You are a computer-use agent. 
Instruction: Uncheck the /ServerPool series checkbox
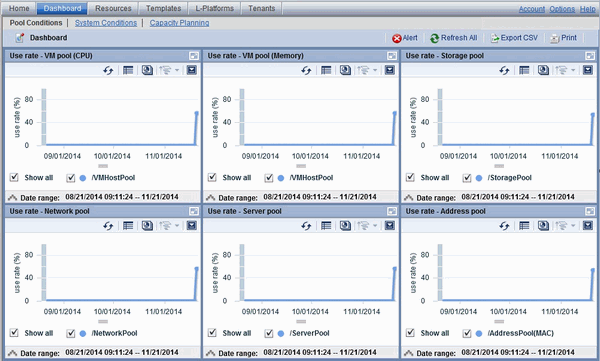coord(269,333)
